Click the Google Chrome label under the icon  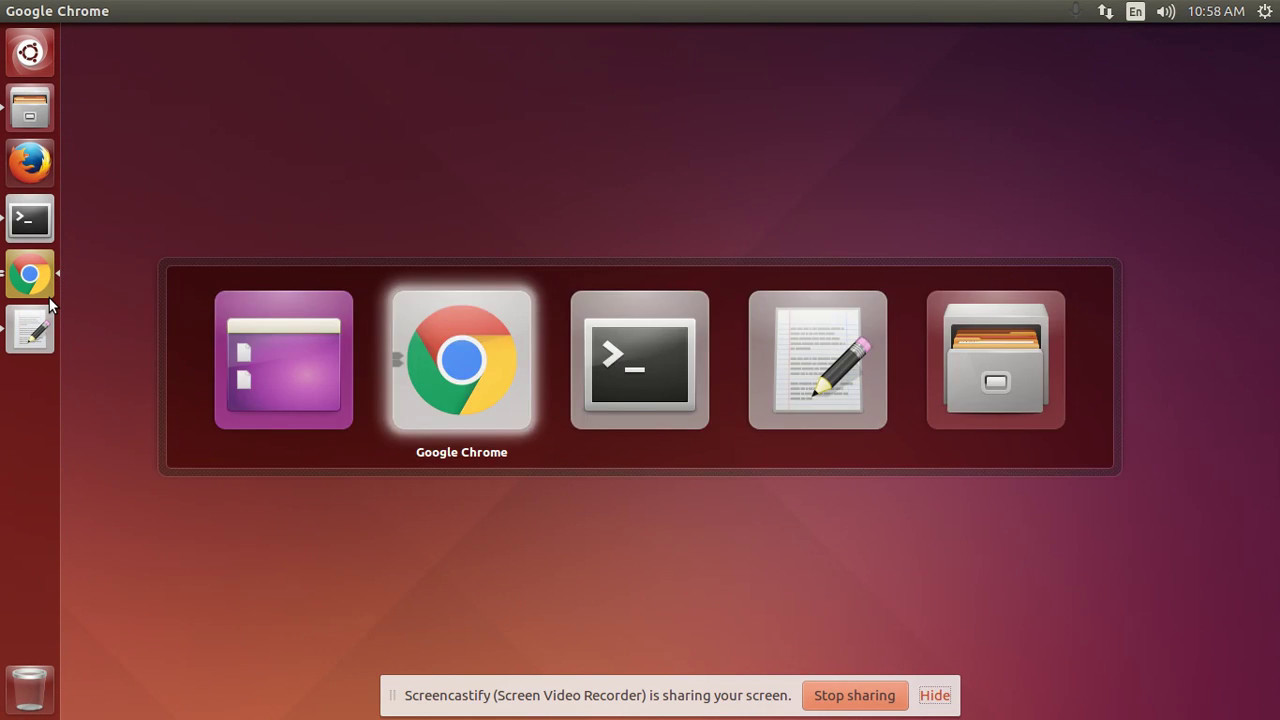point(462,452)
